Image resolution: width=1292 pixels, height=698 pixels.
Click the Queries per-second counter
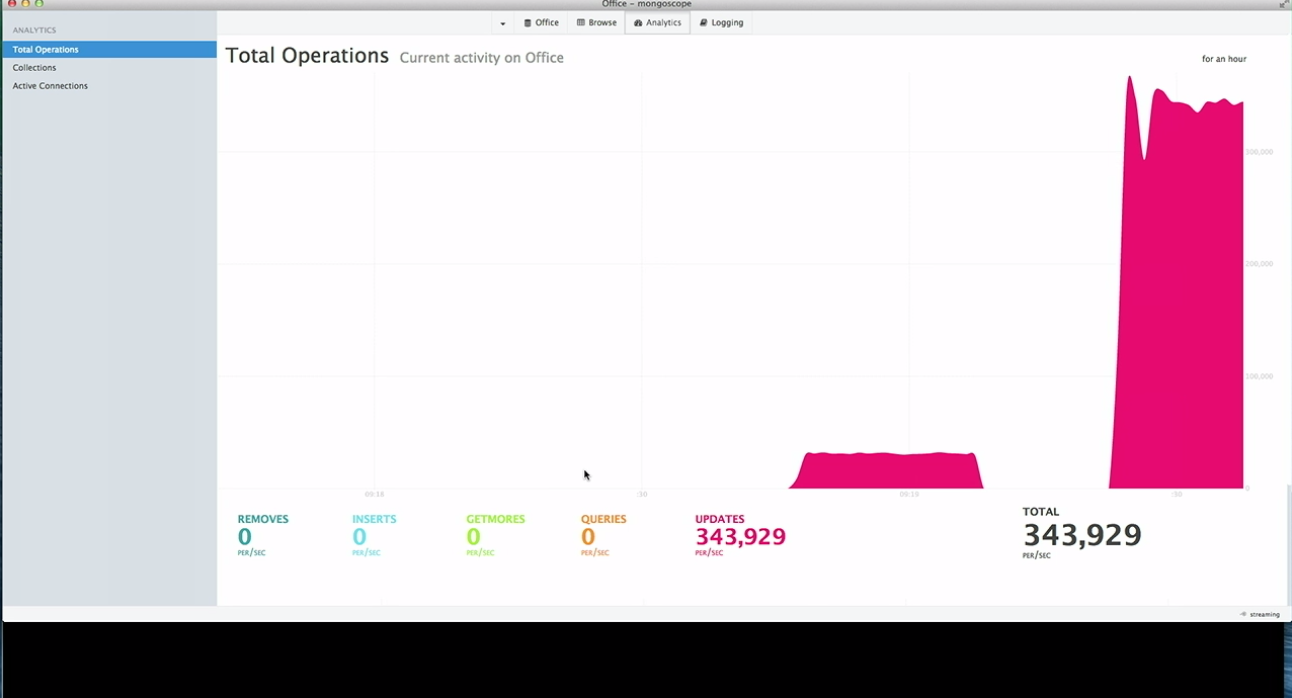coord(604,535)
